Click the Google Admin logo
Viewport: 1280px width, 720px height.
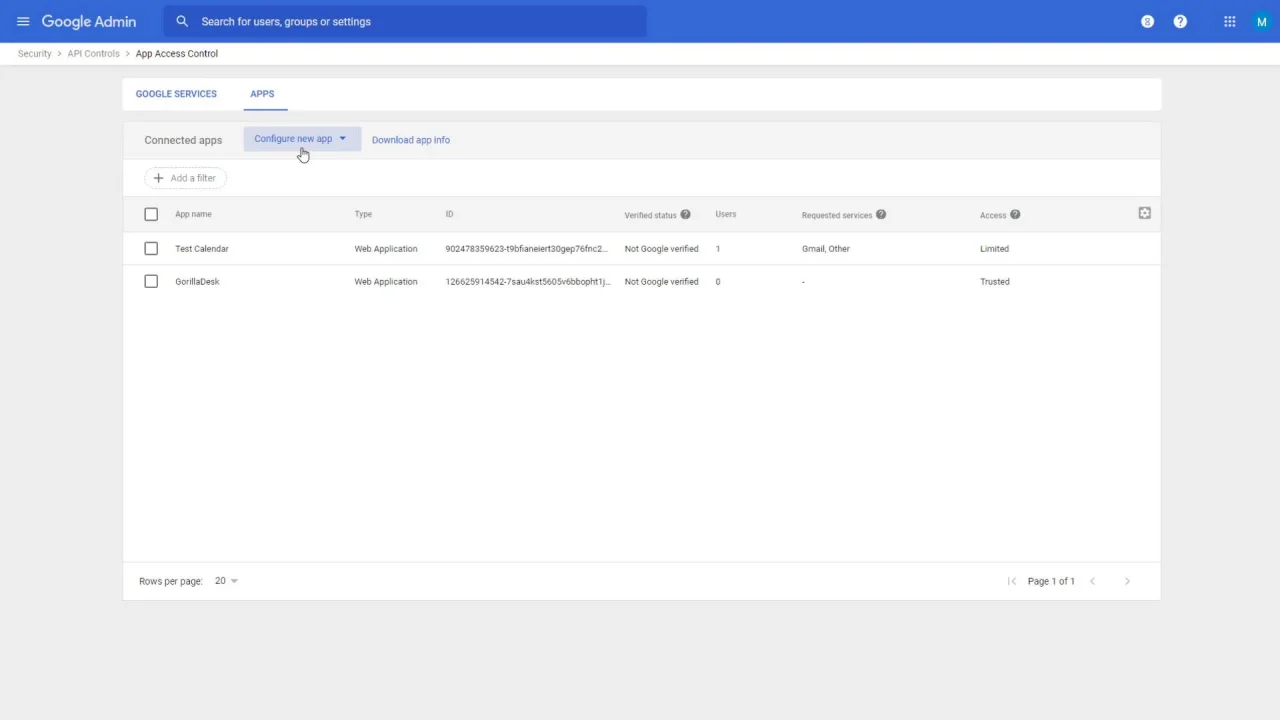pos(89,21)
